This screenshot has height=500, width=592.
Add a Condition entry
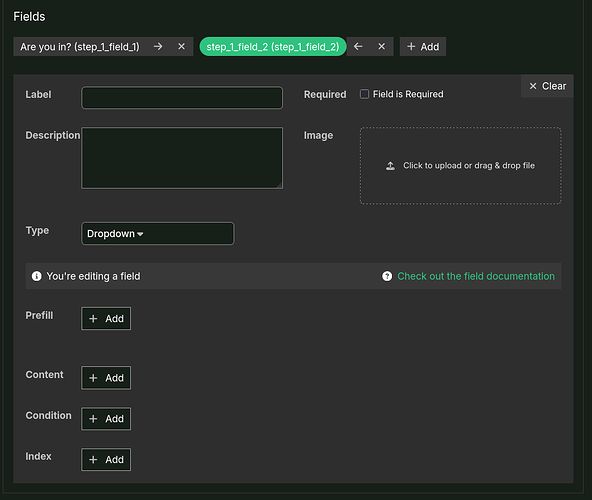pos(106,418)
